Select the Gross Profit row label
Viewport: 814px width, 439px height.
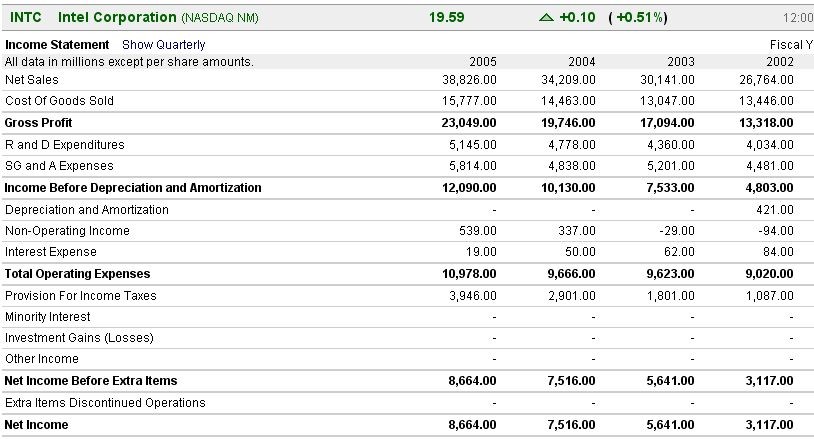coord(38,123)
